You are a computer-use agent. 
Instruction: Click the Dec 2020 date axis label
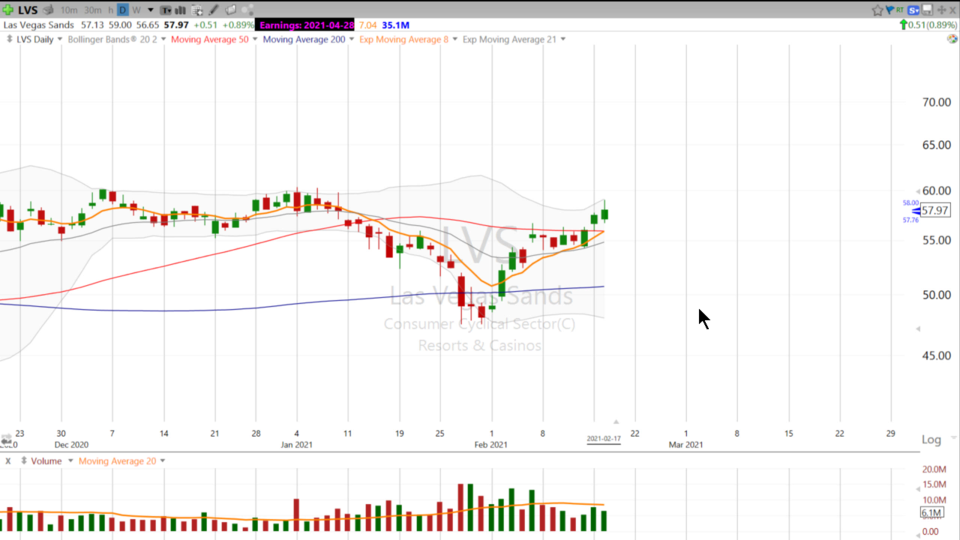tap(71, 445)
